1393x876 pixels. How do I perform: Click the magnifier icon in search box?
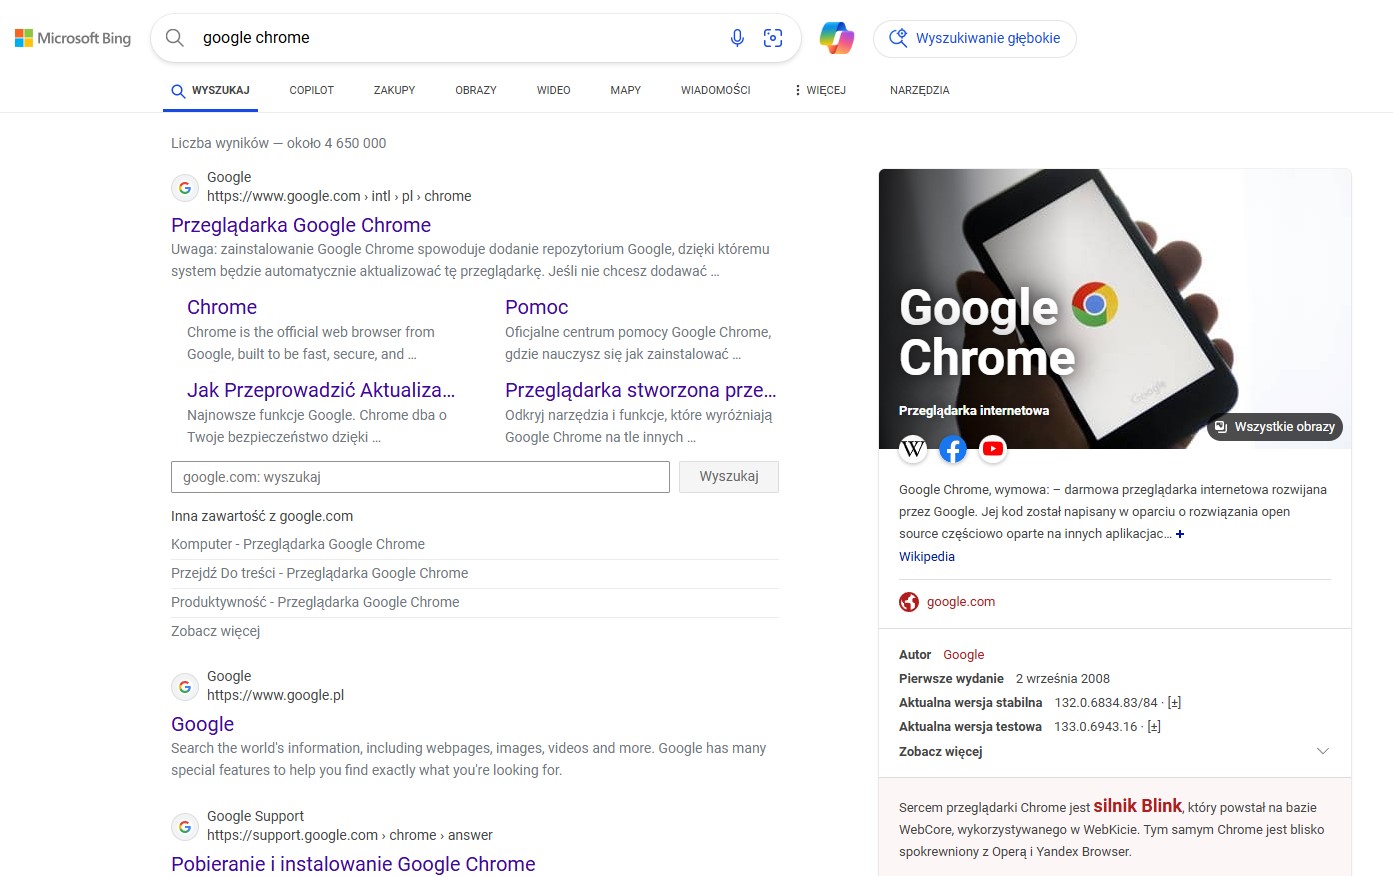coord(175,38)
